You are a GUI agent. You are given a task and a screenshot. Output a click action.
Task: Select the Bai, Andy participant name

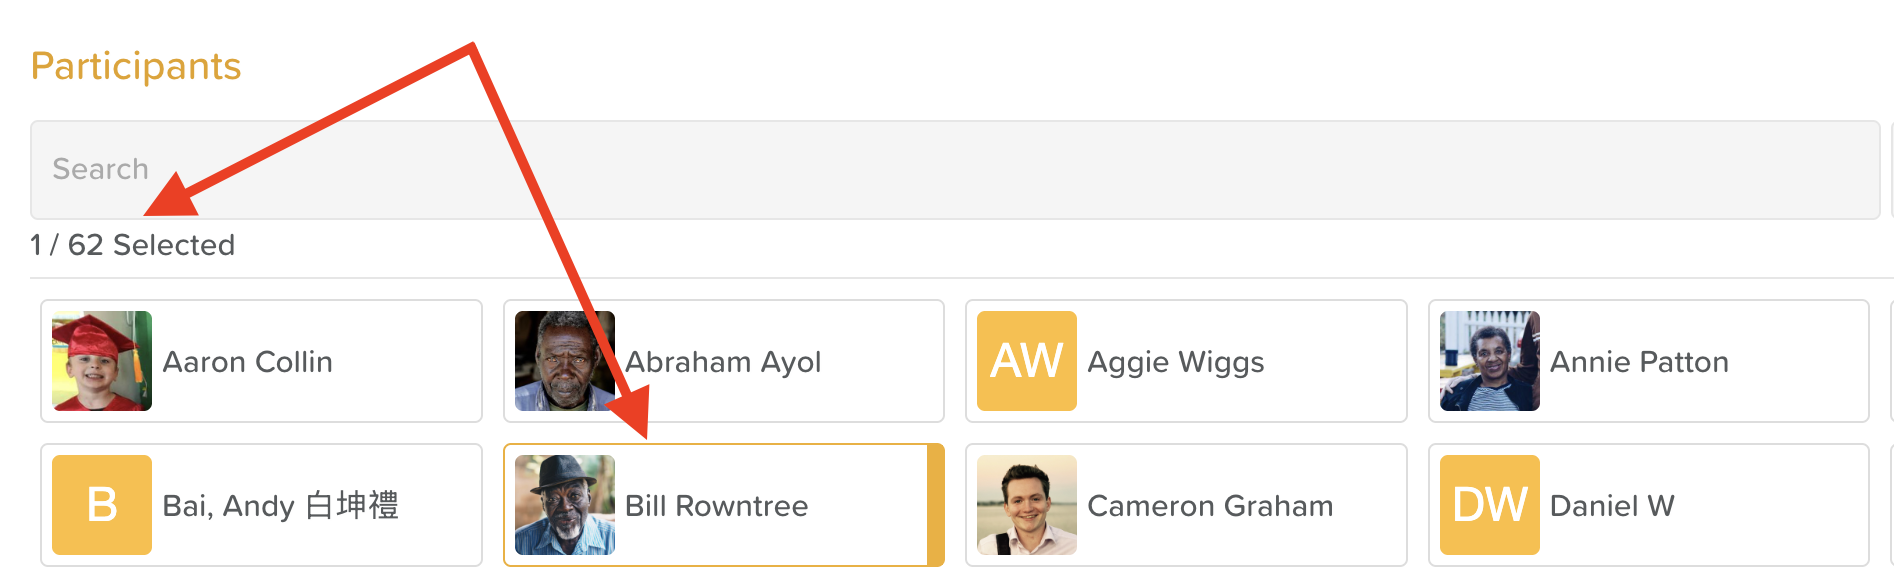(x=281, y=506)
